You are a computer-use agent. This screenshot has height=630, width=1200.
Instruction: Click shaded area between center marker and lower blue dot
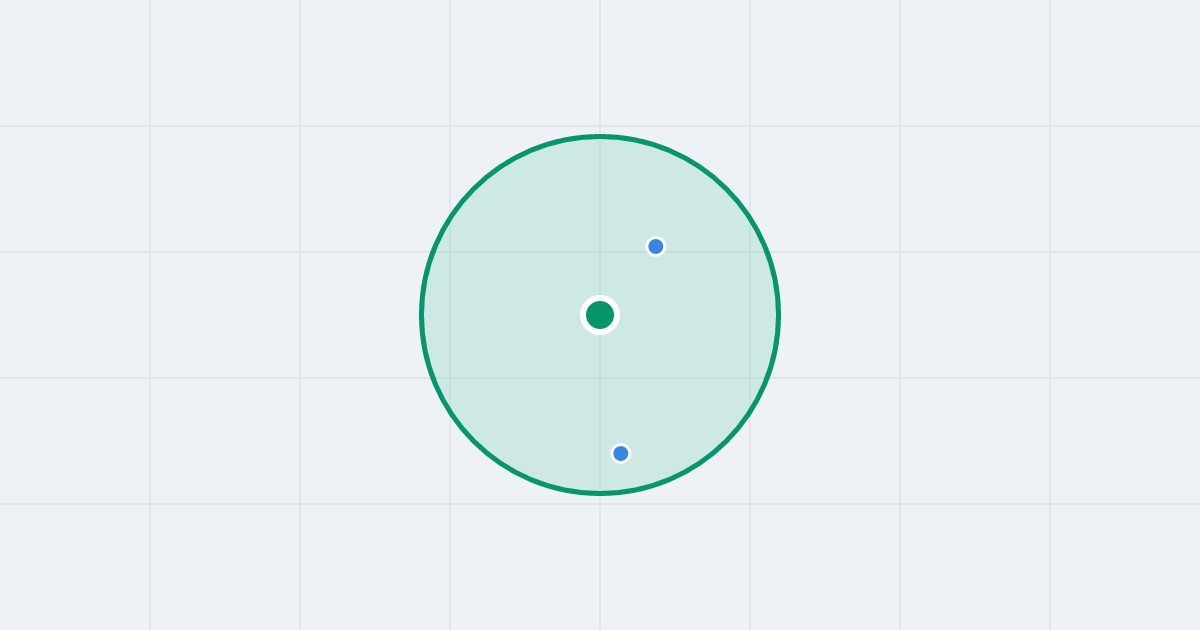point(610,385)
